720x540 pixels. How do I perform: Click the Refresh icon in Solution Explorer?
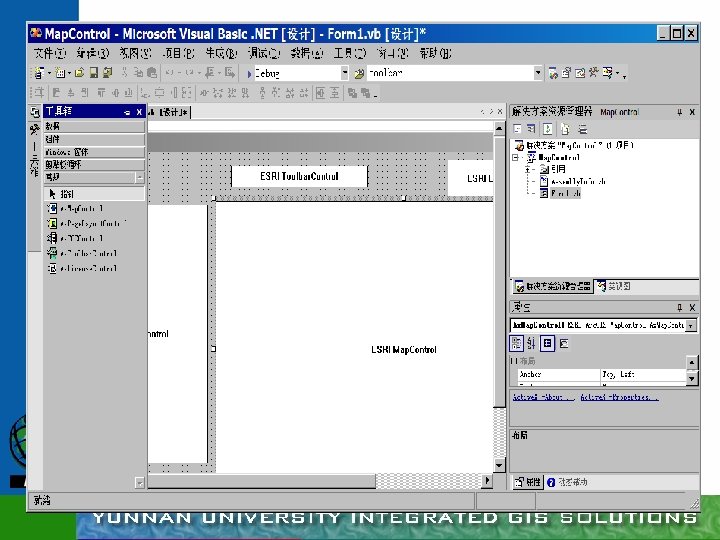547,129
